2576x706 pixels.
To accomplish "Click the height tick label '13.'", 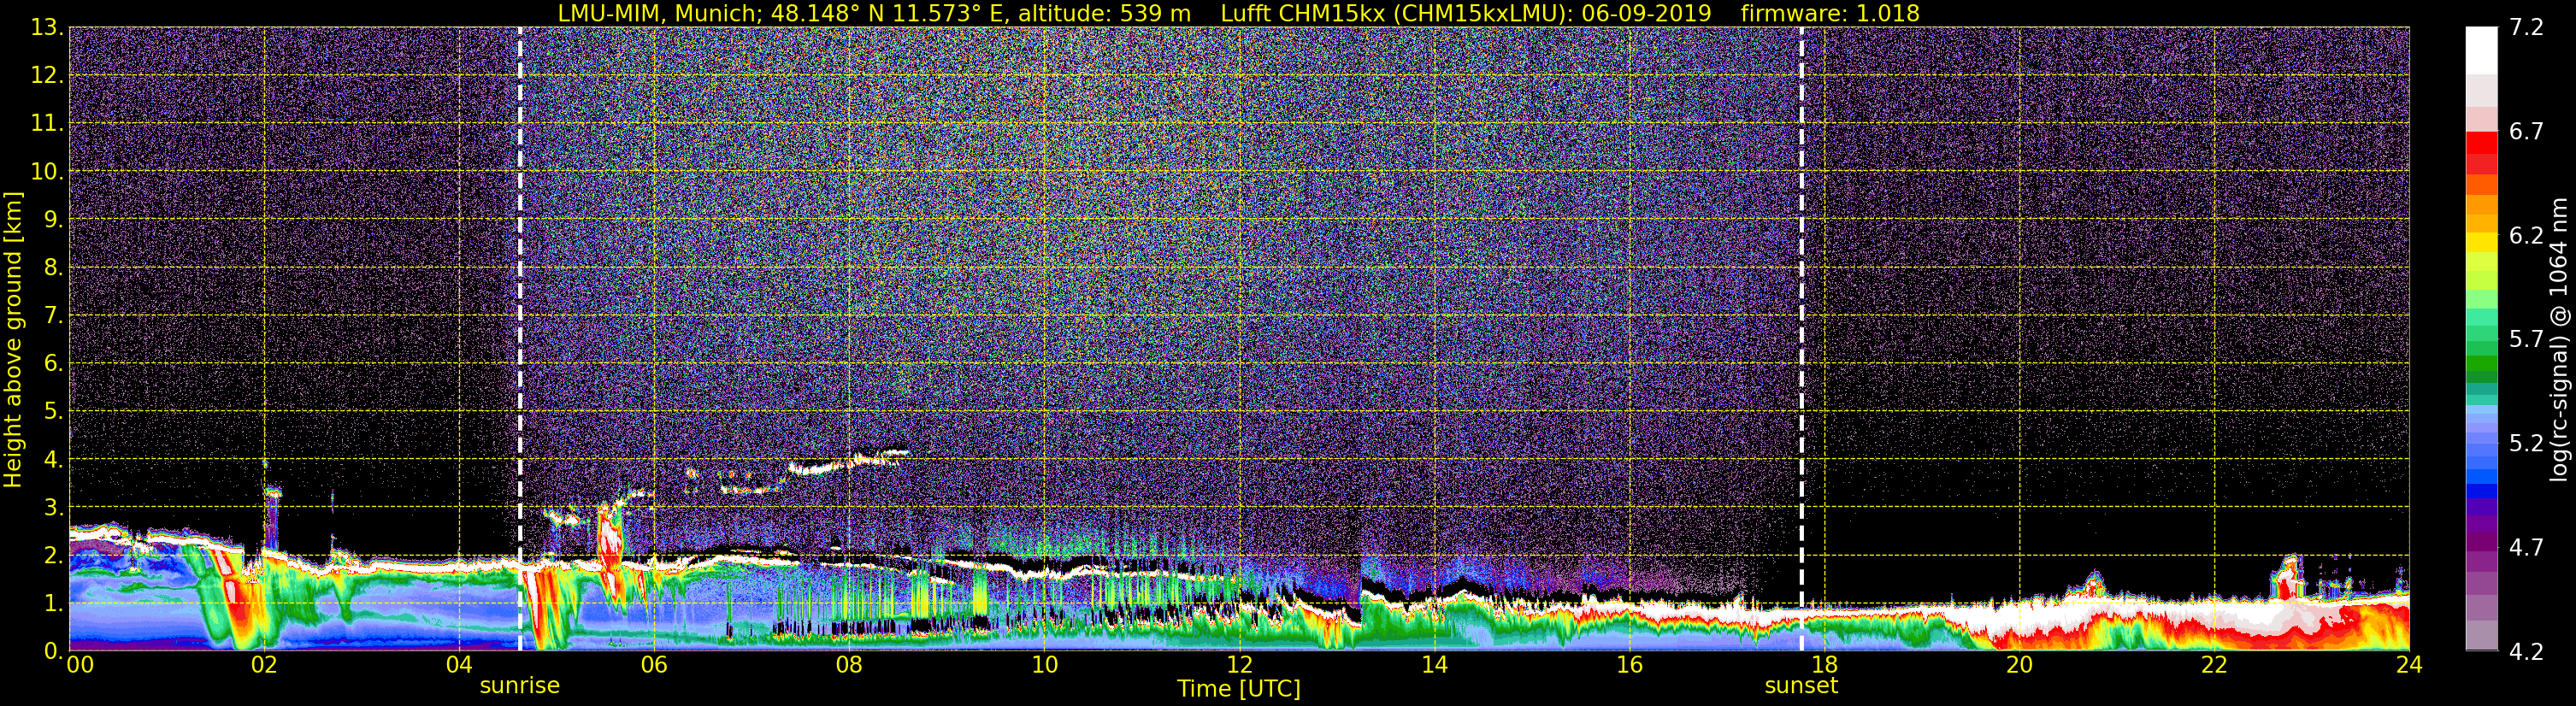I will [47, 27].
